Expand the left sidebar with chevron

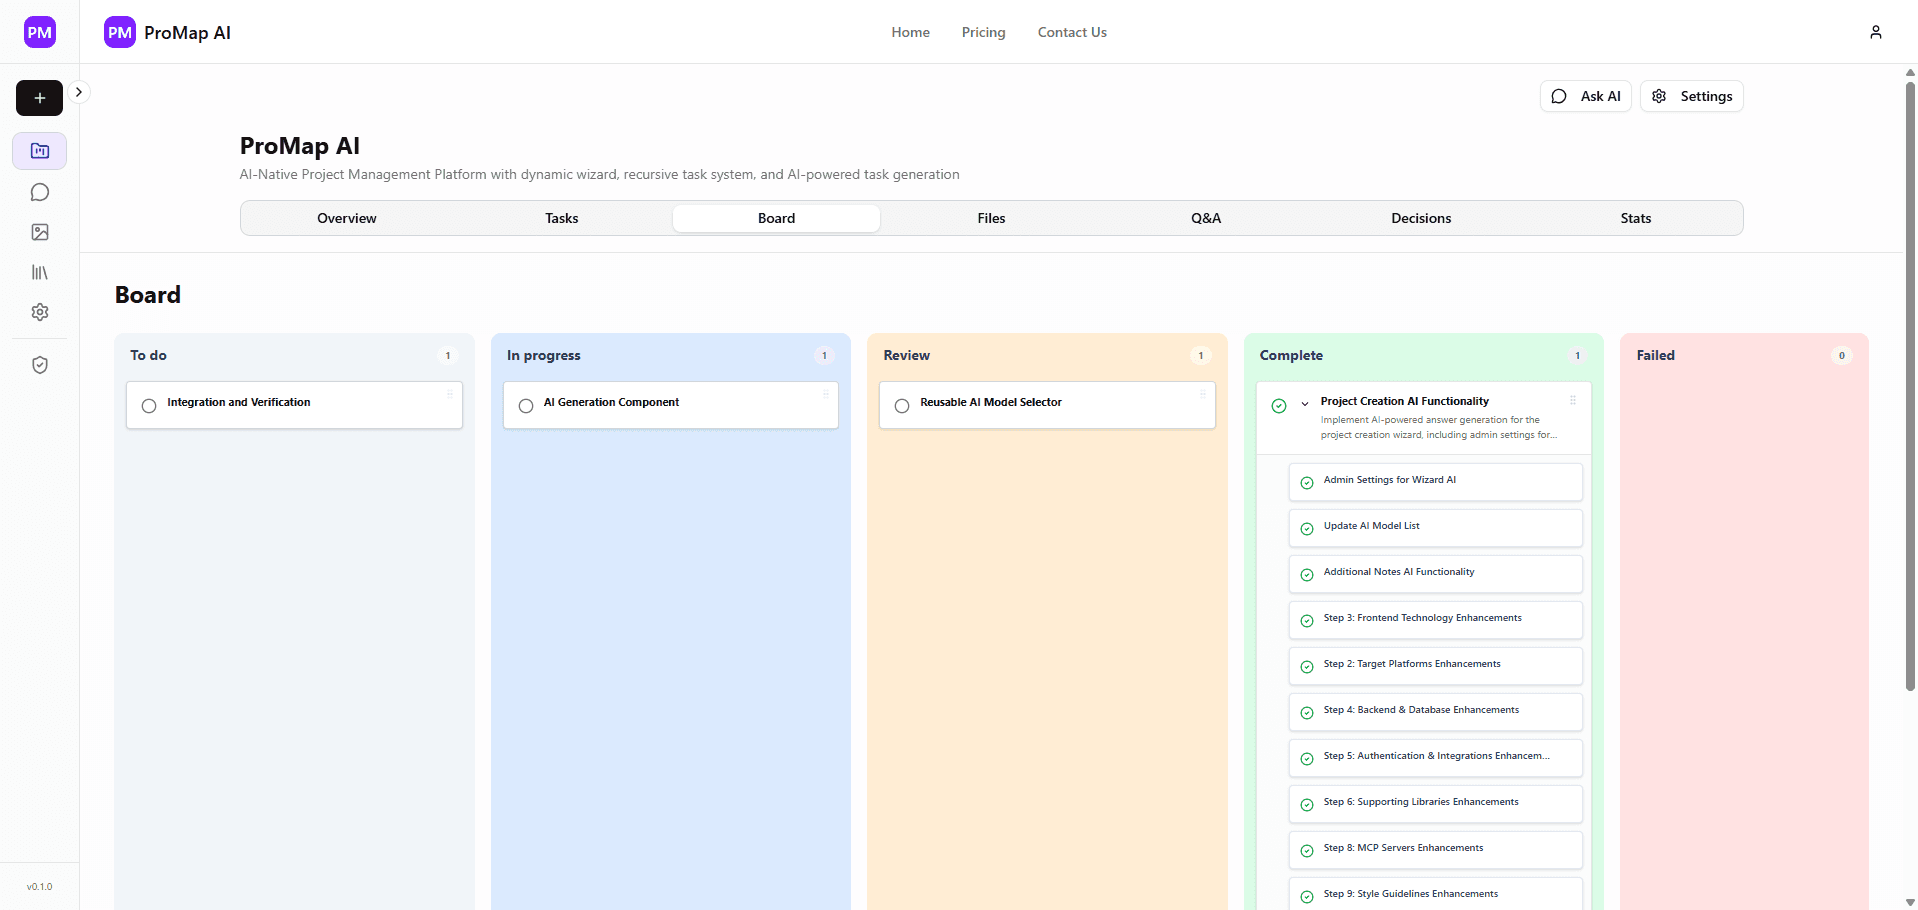pyautogui.click(x=79, y=92)
